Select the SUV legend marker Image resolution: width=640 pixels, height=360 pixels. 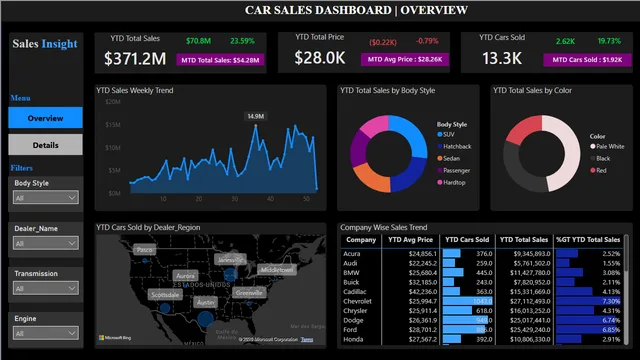(x=440, y=134)
